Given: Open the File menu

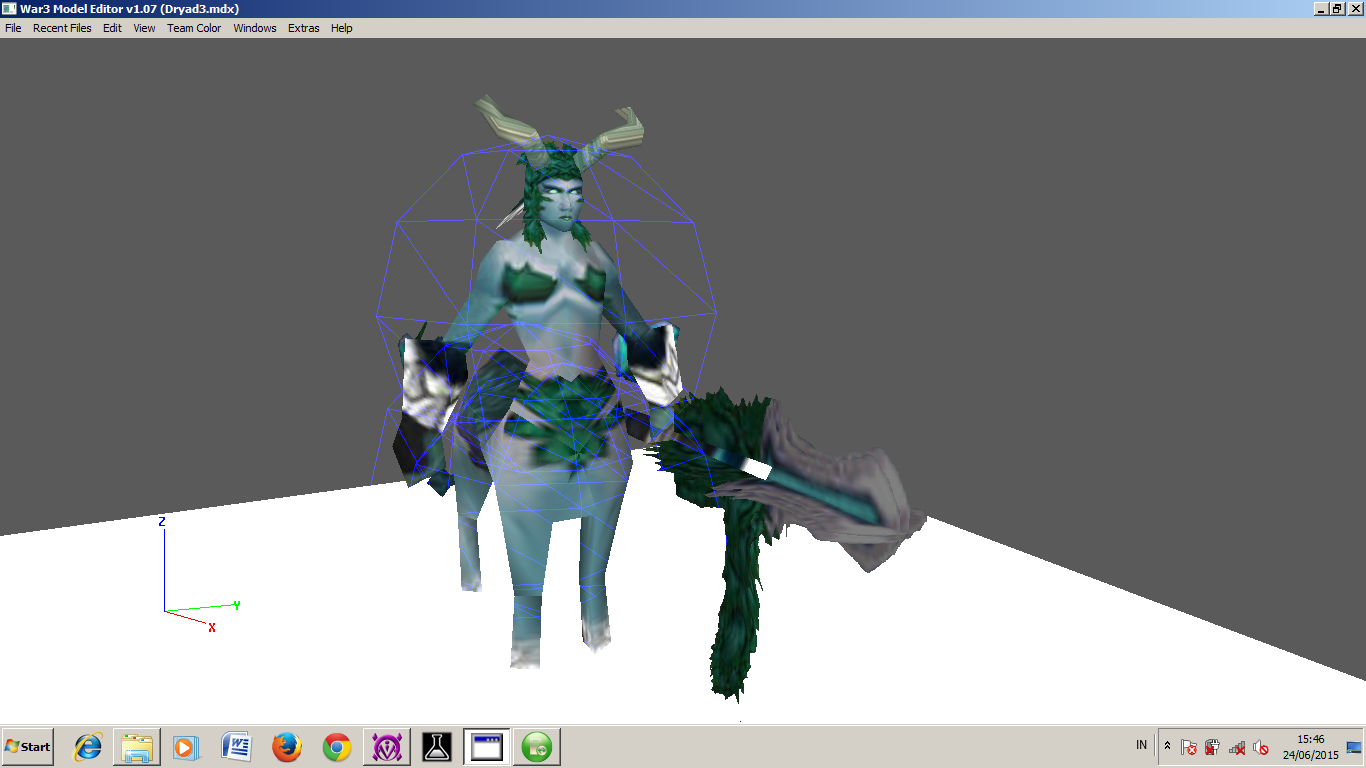Looking at the screenshot, I should coord(13,28).
